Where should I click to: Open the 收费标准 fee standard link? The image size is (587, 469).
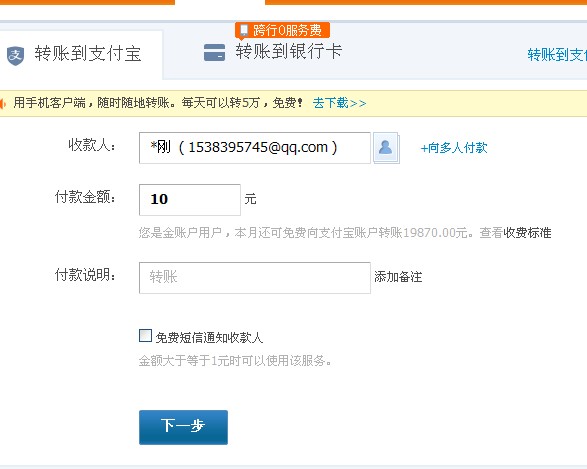click(x=527, y=233)
